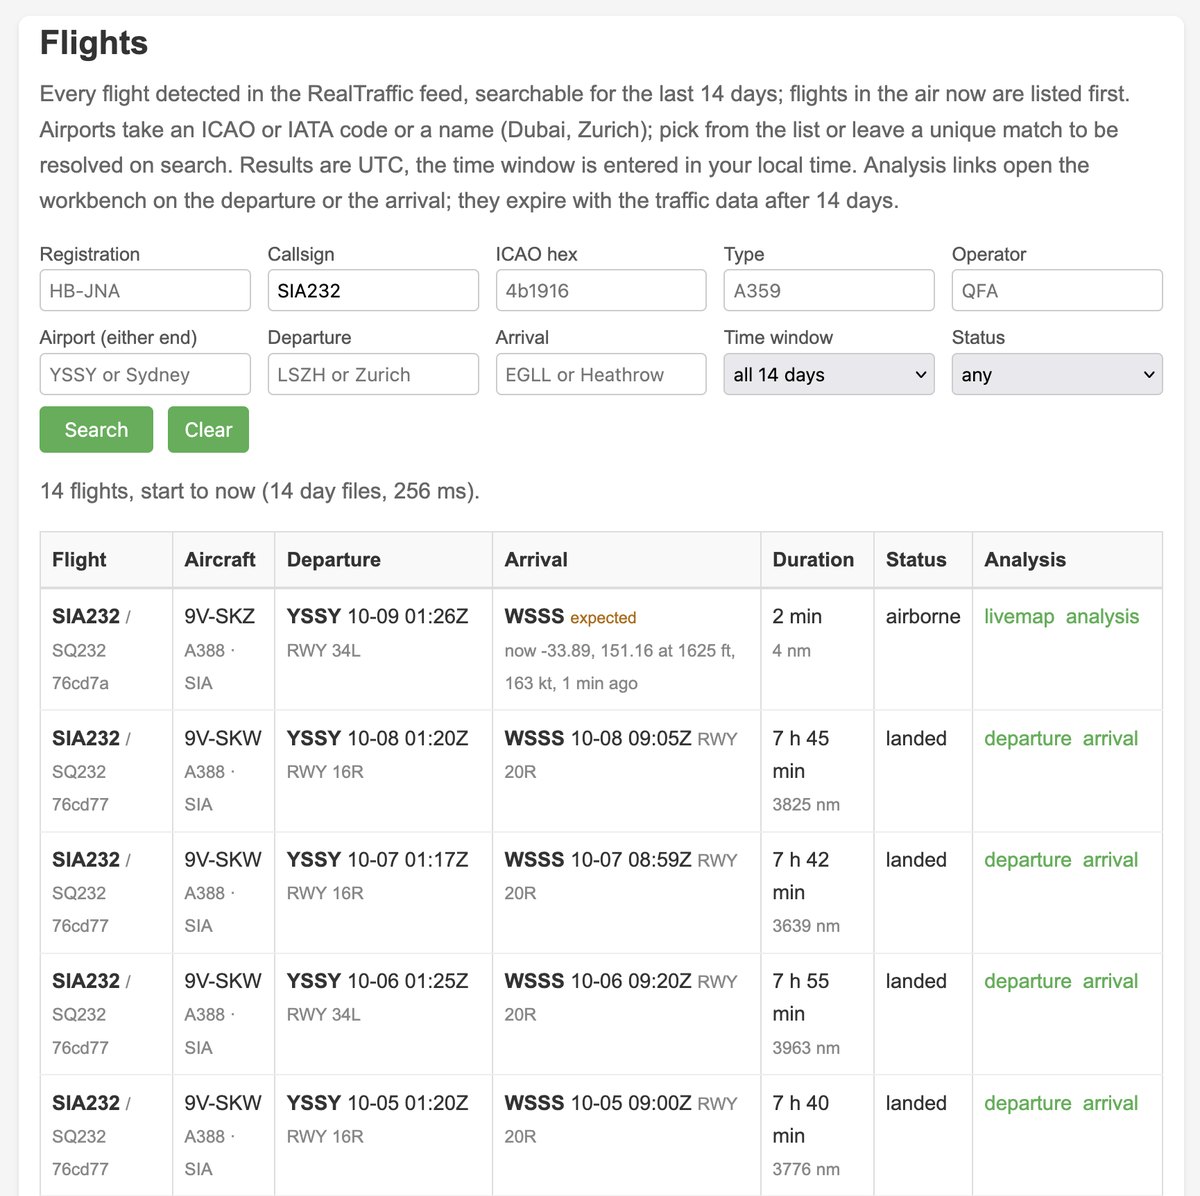Open arrival analysis for 10-06 flight
This screenshot has height=1196, width=1200.
(1110, 981)
